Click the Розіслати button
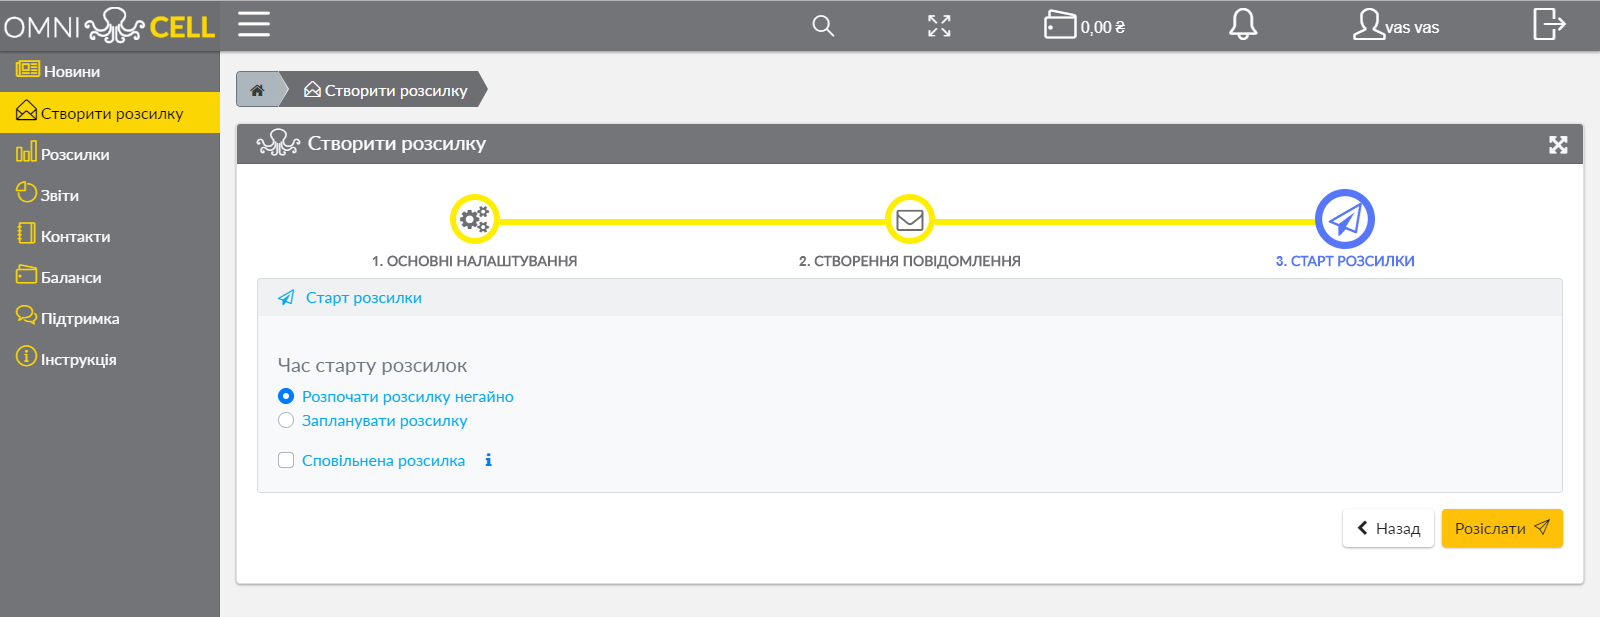The image size is (1600, 617). (x=1502, y=528)
